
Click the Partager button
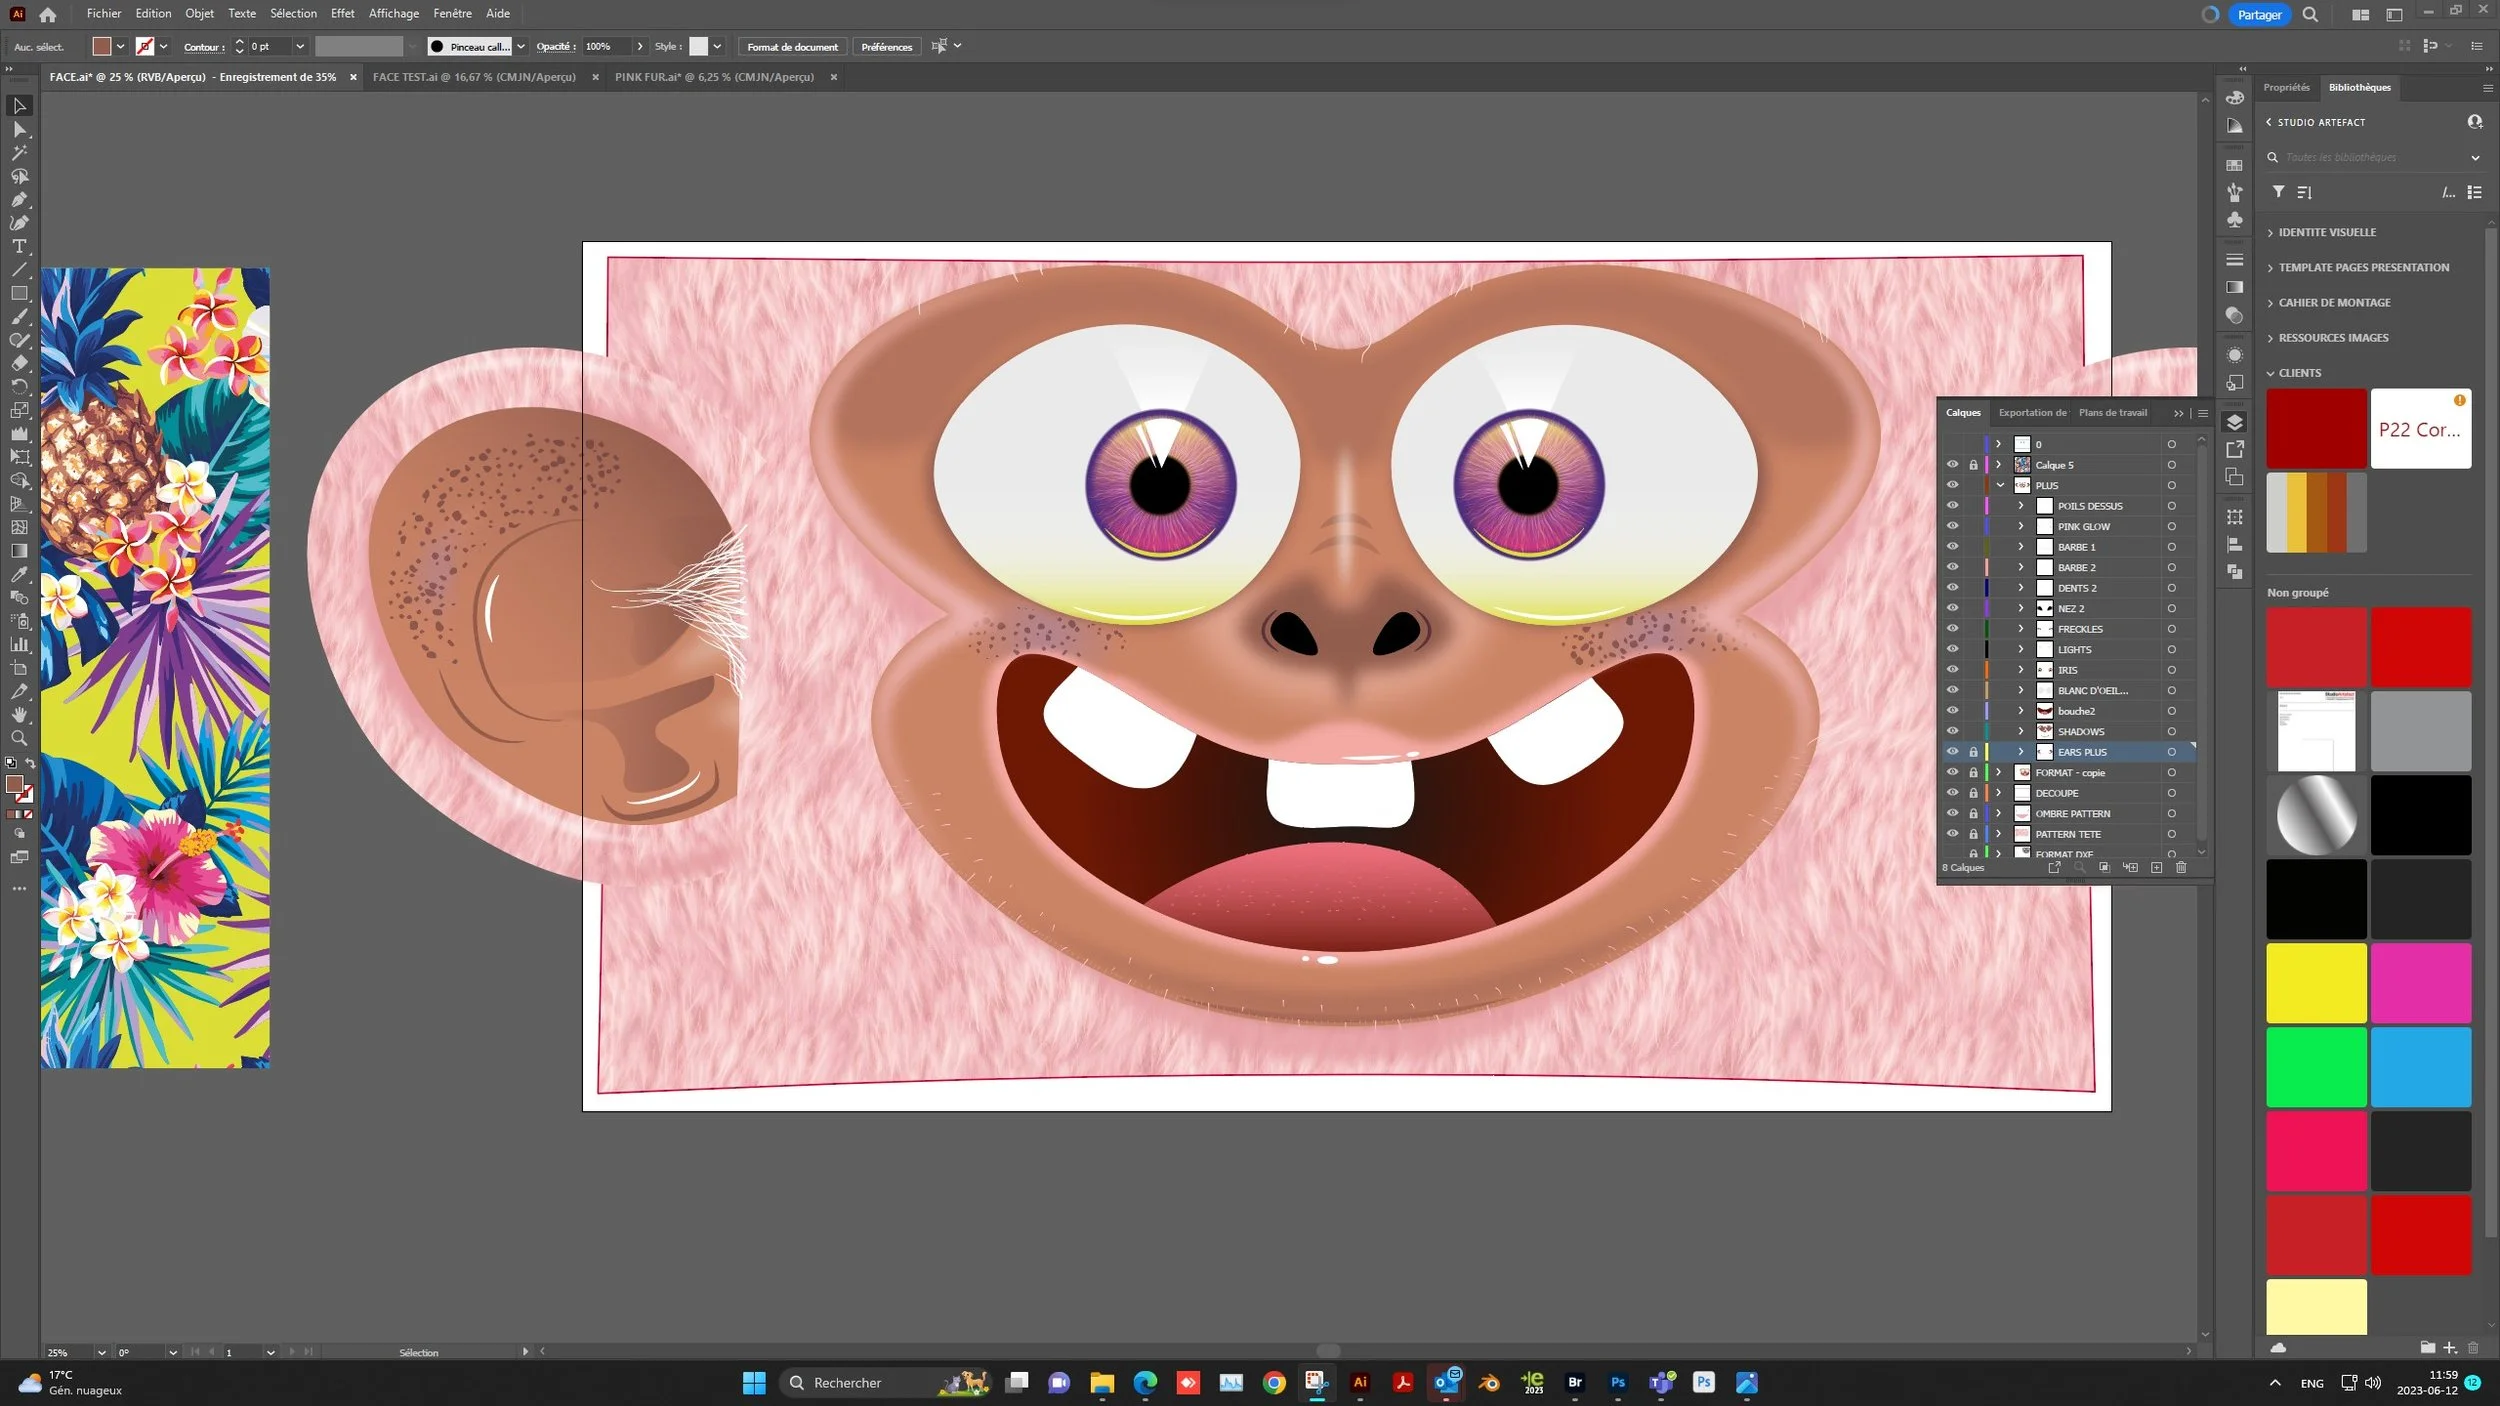point(2259,15)
